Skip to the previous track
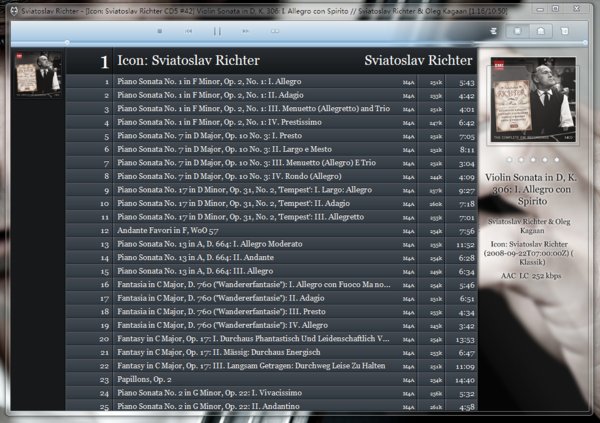The image size is (600, 423). pos(188,31)
